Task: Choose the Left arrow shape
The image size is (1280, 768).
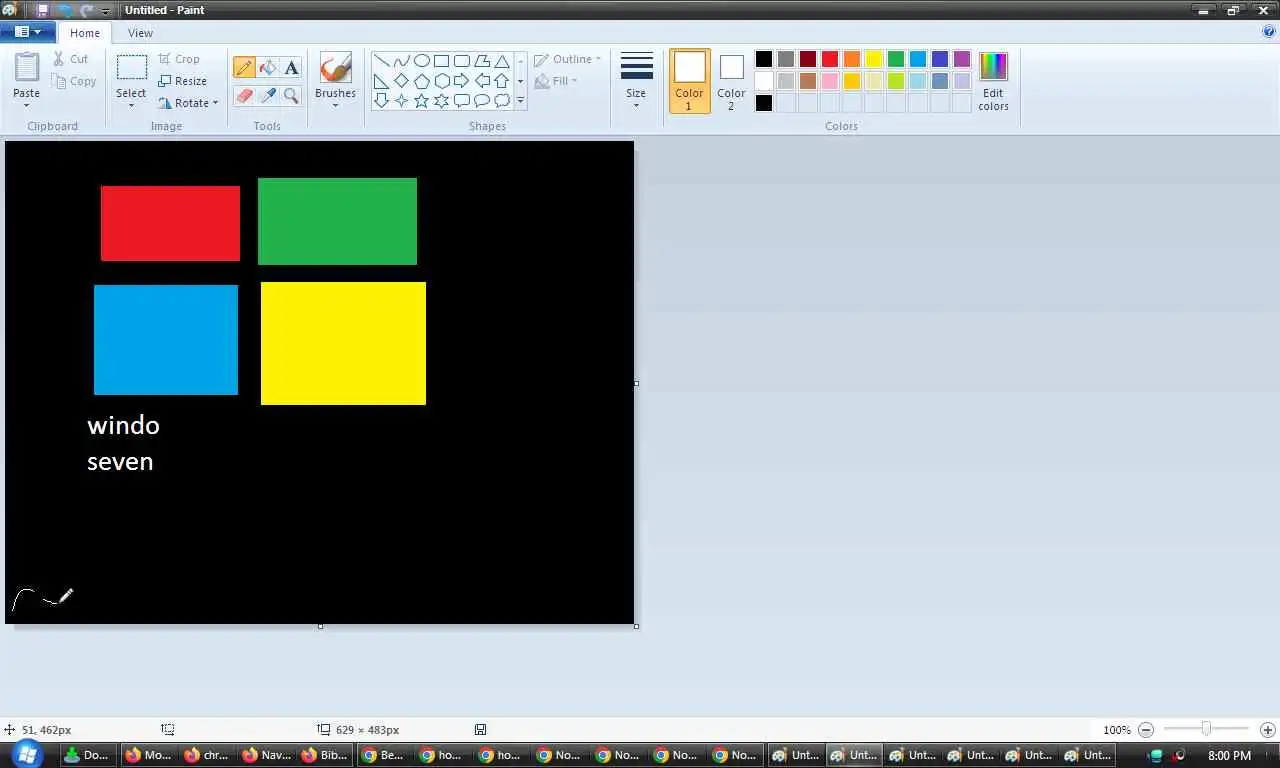Action: point(481,81)
